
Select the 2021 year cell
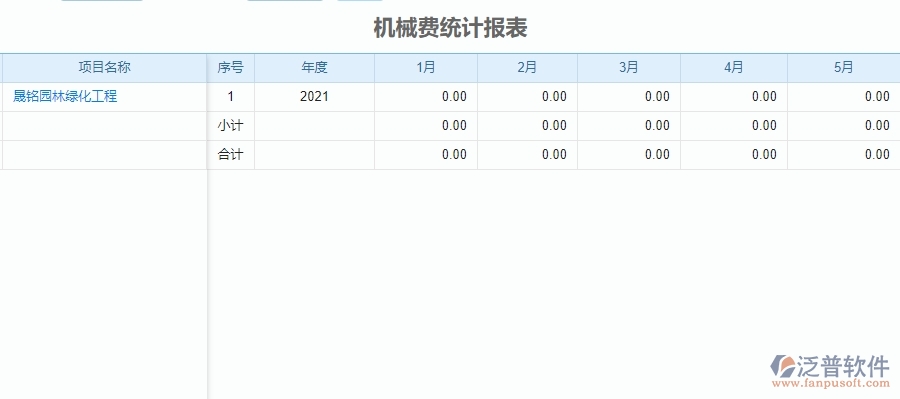pos(315,96)
